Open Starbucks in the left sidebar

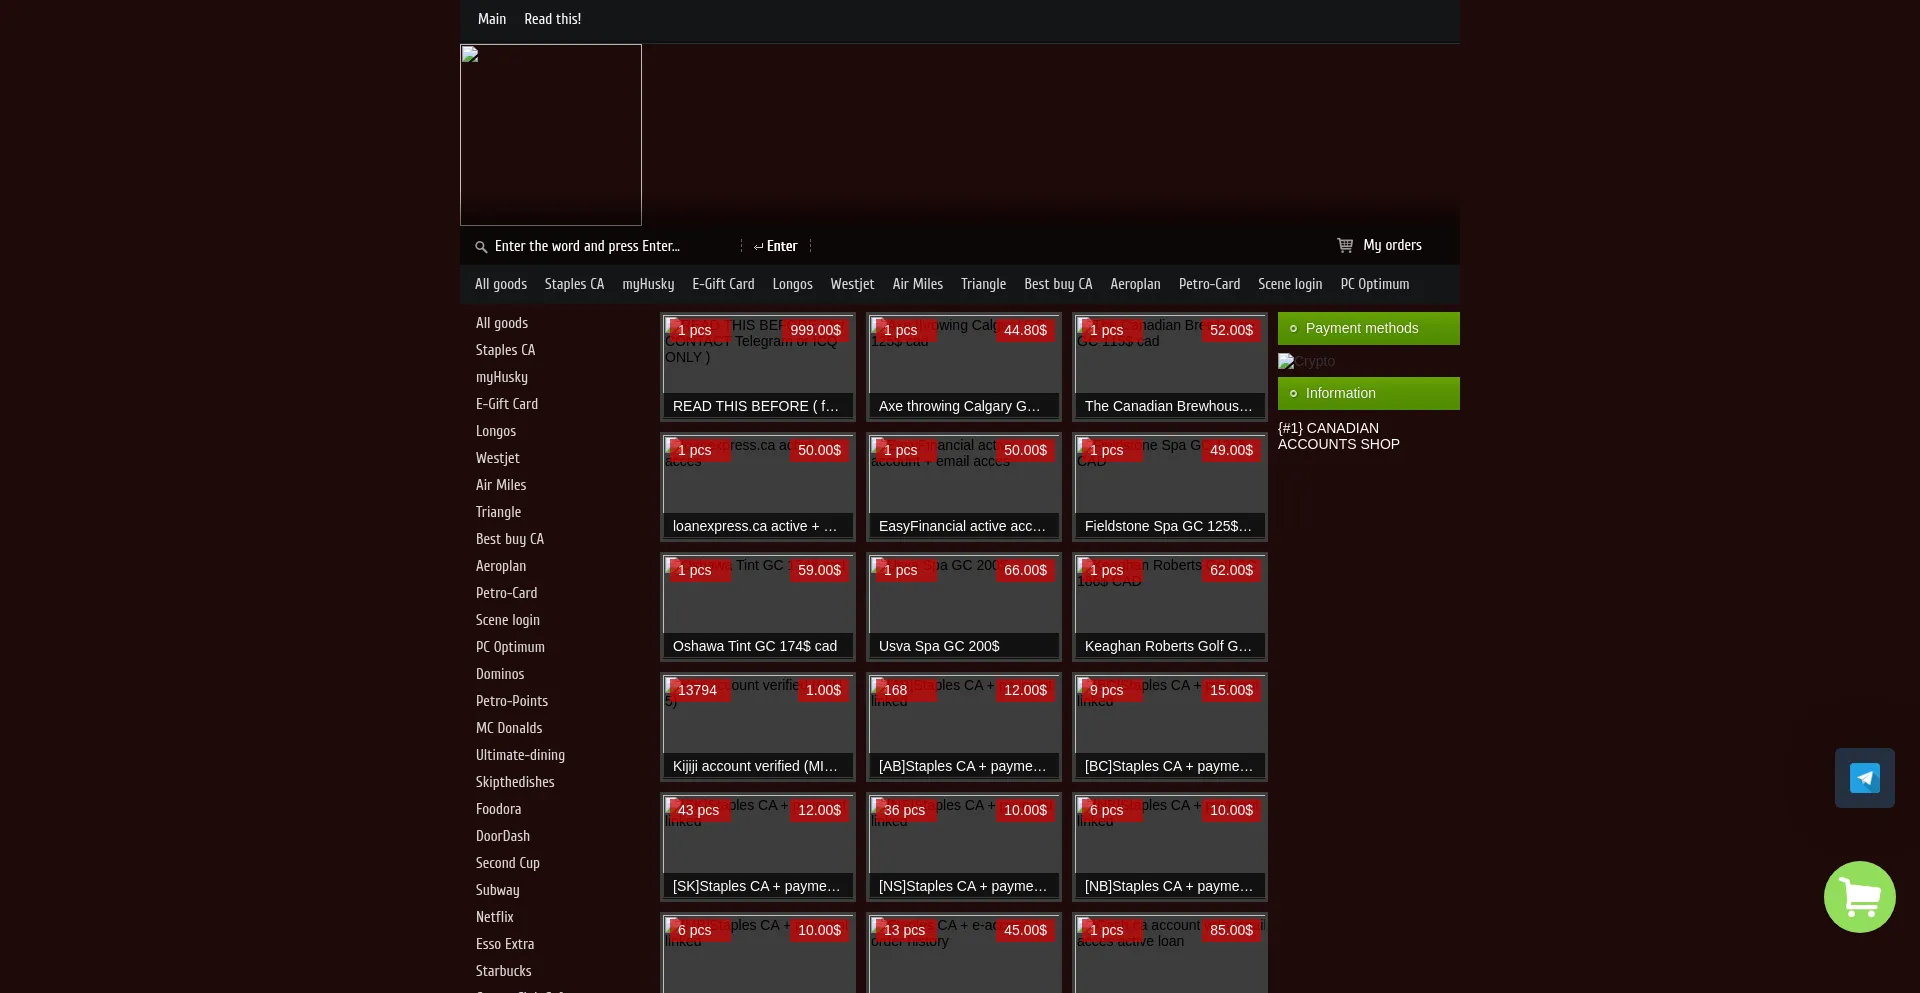click(503, 971)
